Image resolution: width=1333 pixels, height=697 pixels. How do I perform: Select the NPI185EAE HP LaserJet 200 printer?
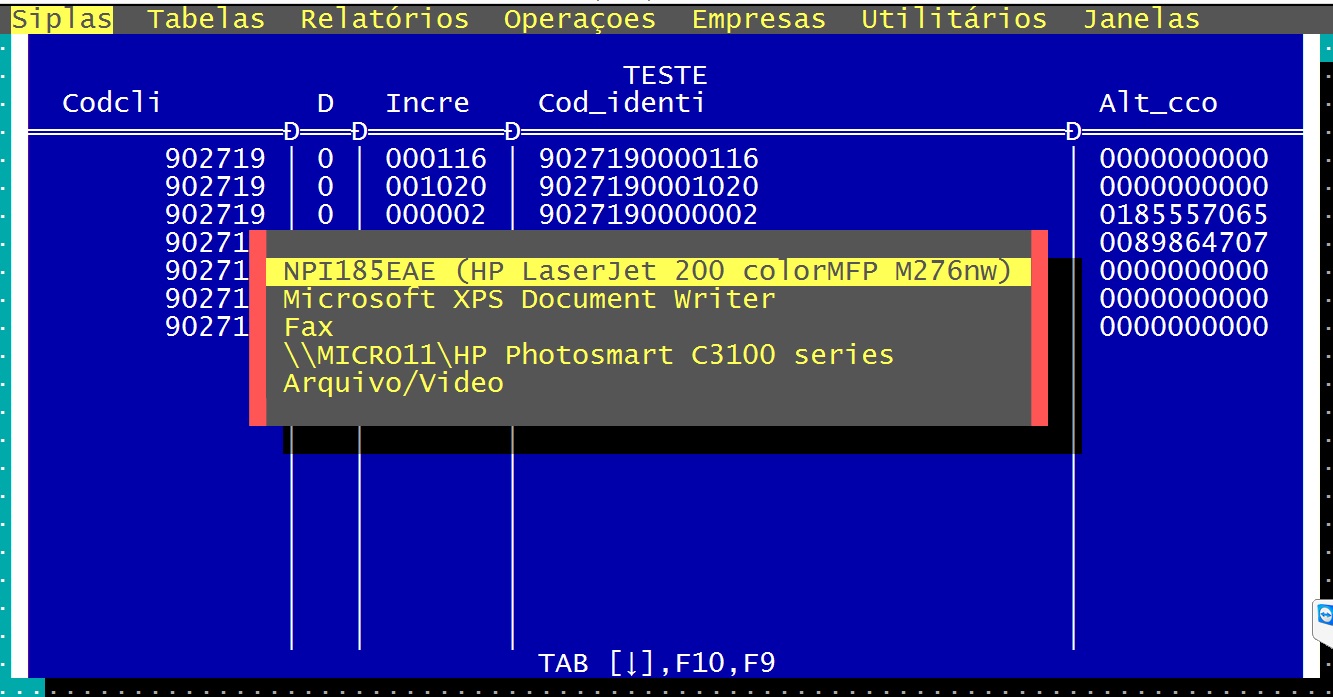pos(647,271)
